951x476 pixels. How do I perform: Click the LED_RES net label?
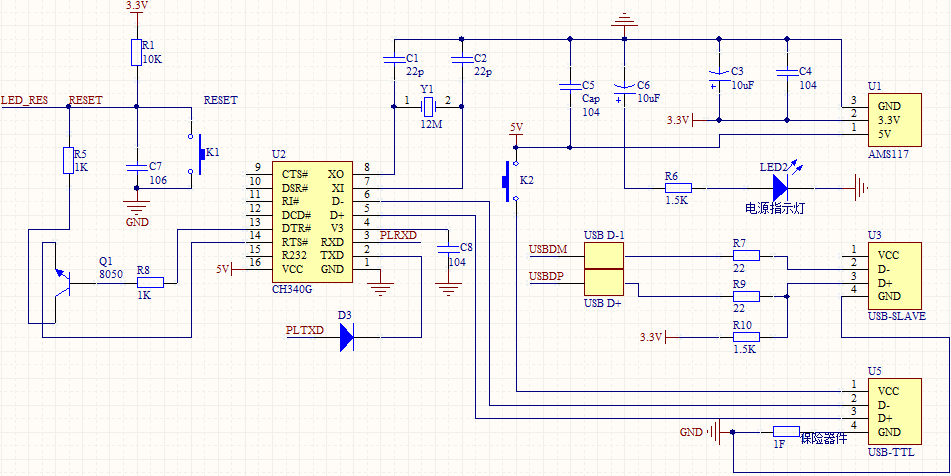(25, 101)
